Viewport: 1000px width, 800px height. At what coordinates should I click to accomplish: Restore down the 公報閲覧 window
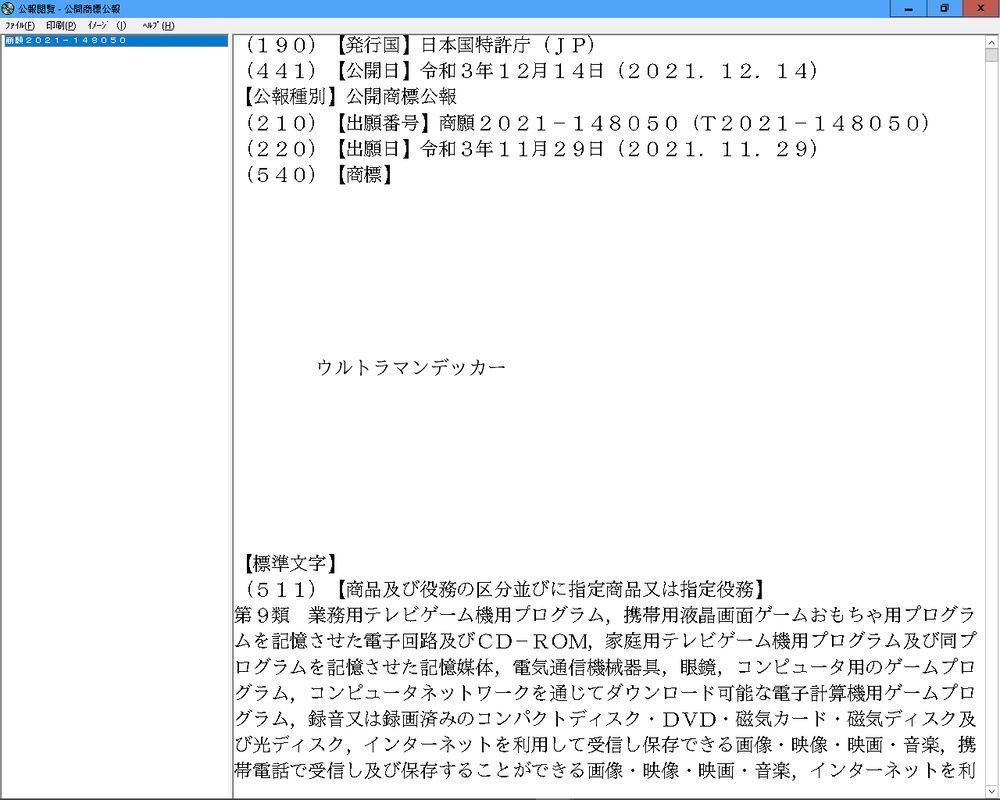click(x=944, y=8)
